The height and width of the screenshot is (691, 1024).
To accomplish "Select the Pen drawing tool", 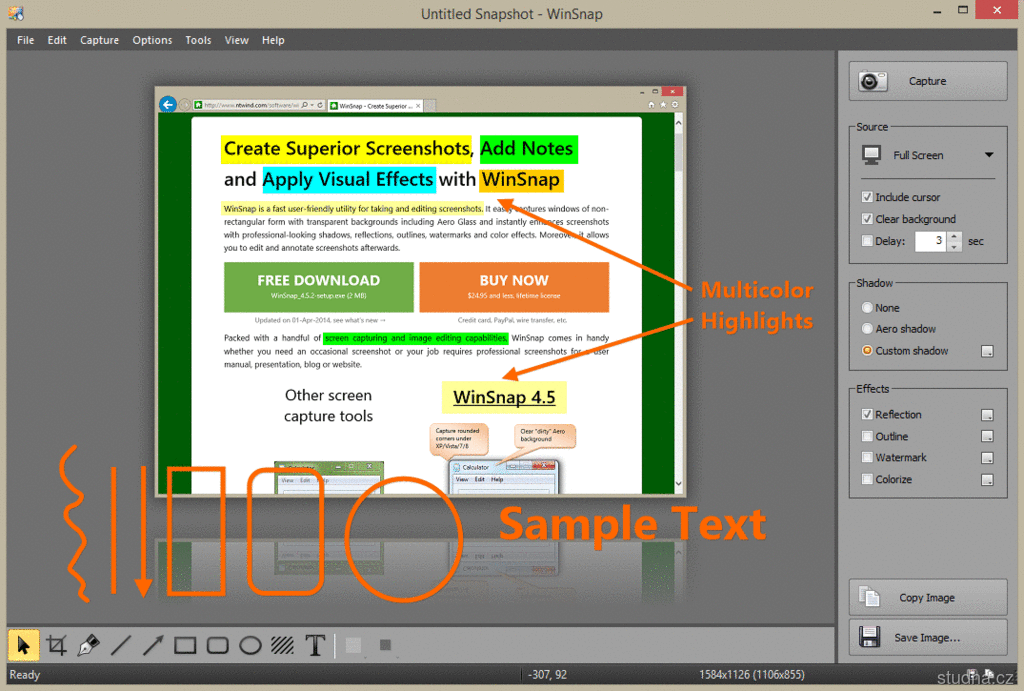I will [88, 645].
